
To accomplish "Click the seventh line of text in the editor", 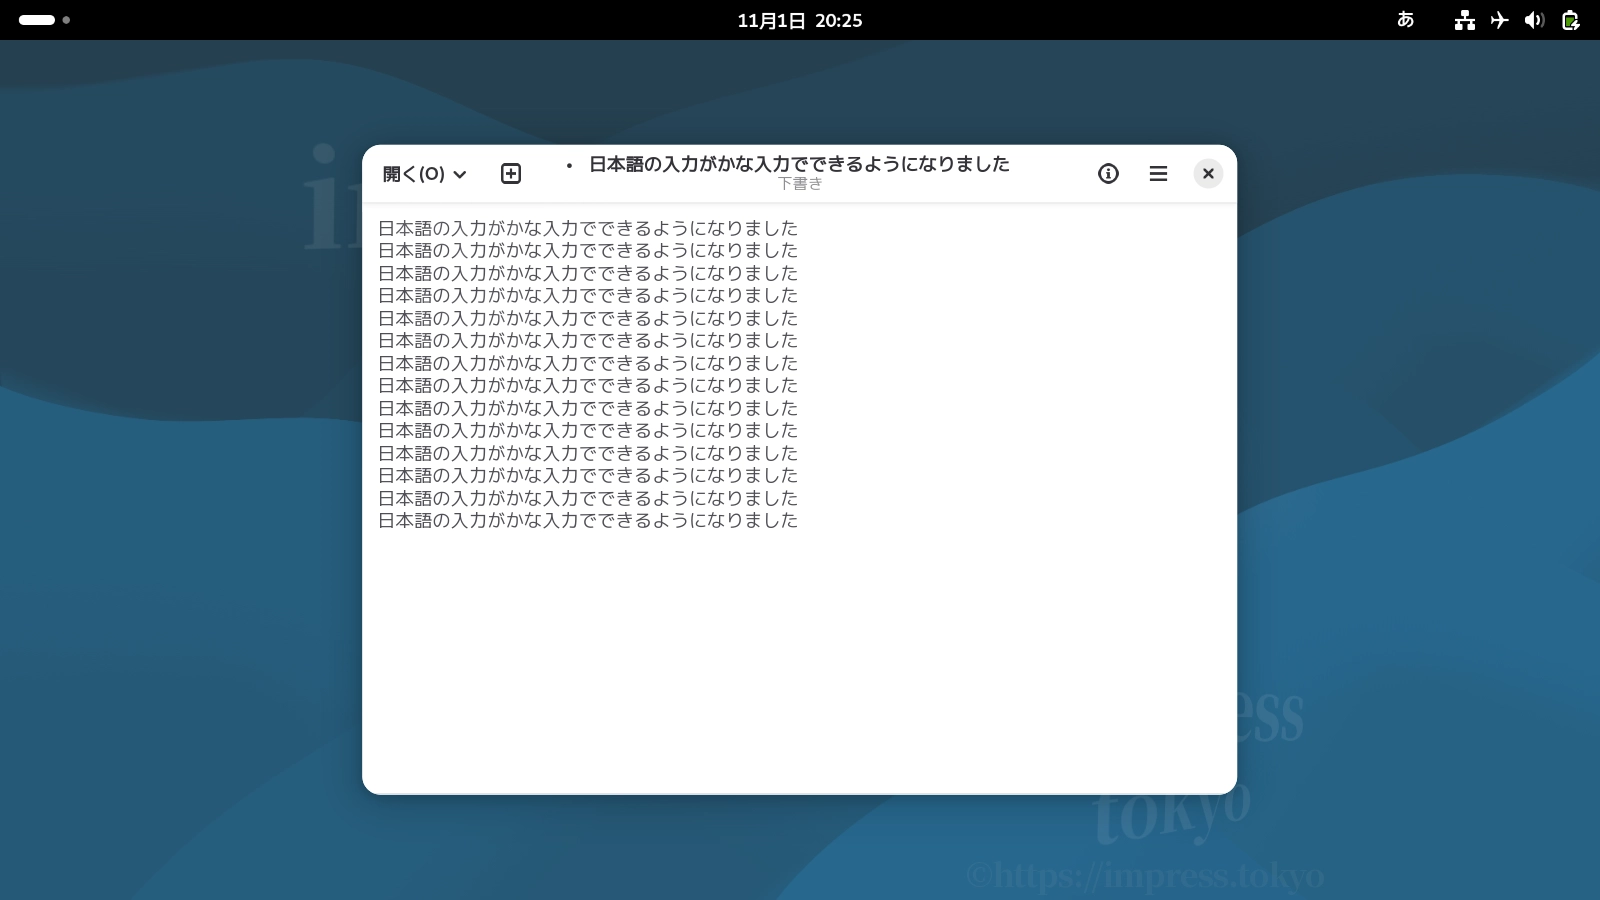I will (588, 363).
